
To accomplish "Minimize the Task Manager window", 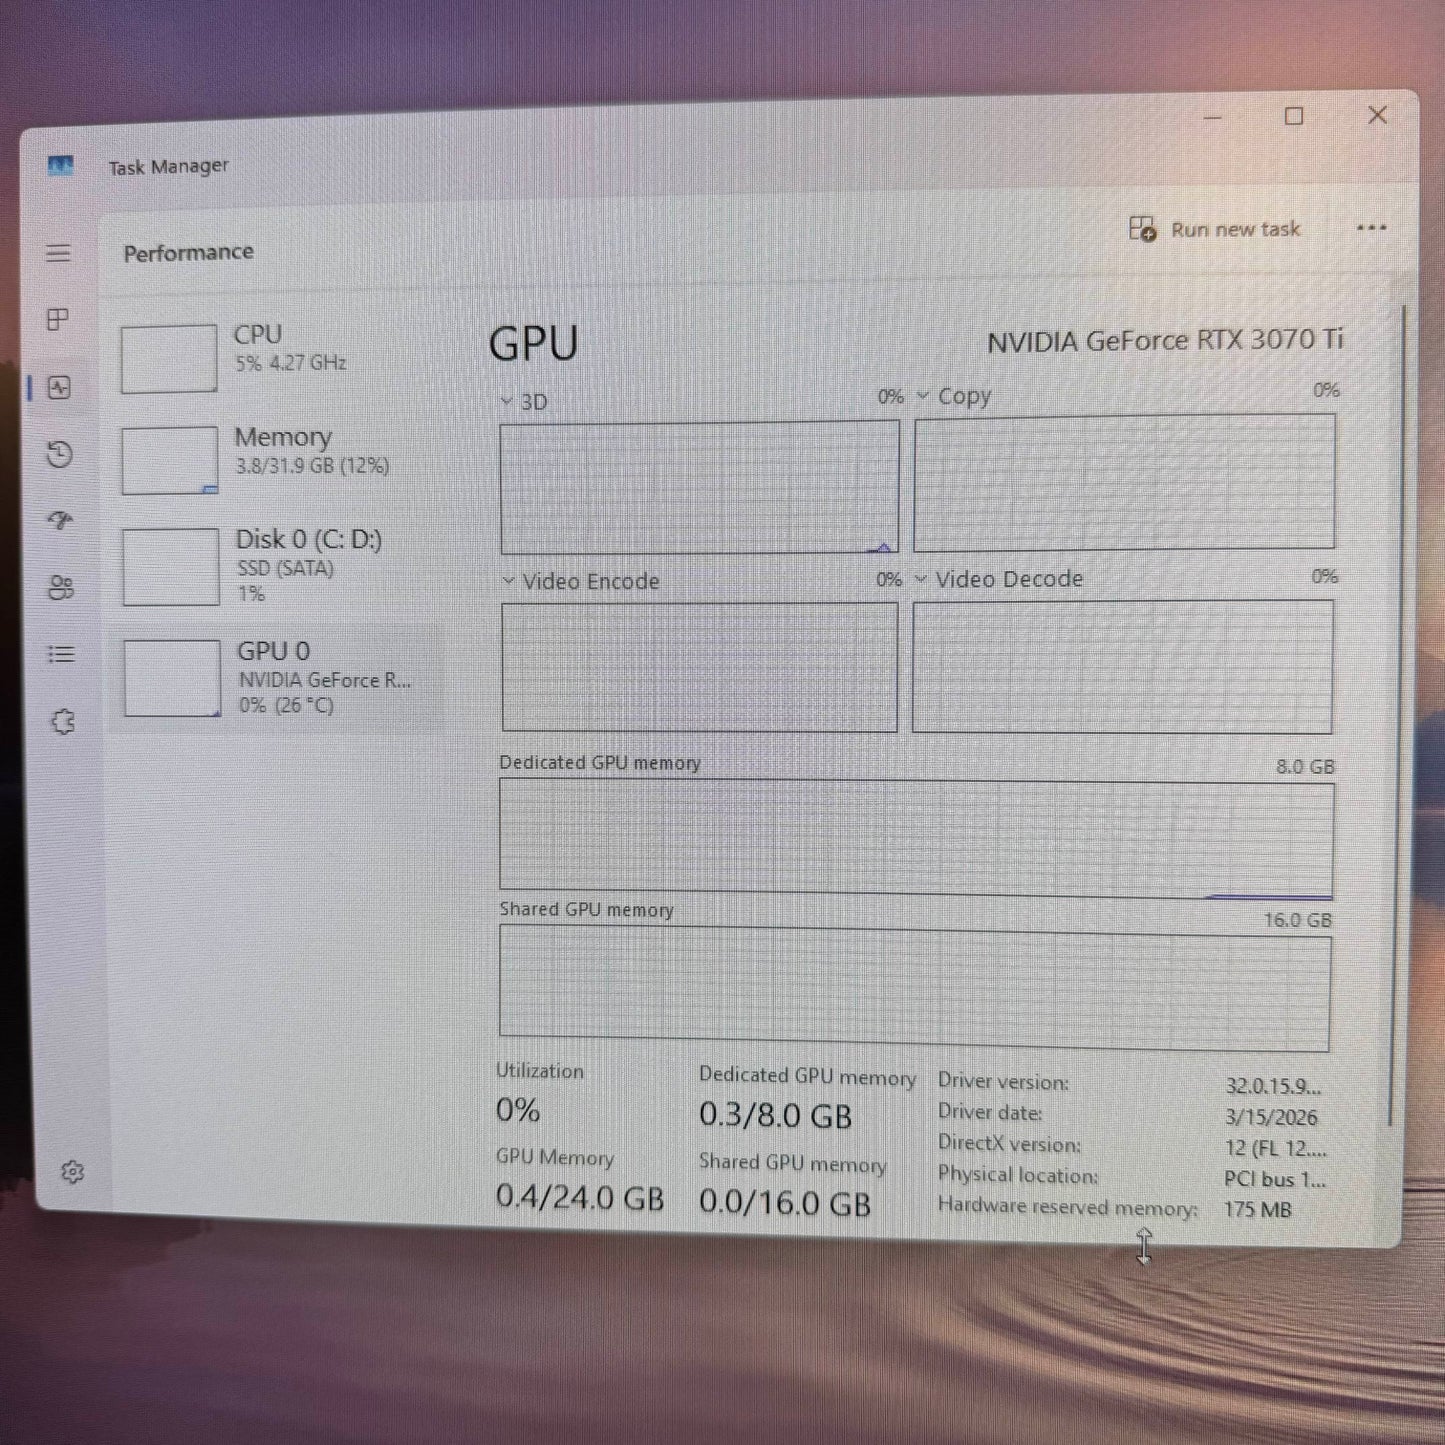I will point(1212,117).
